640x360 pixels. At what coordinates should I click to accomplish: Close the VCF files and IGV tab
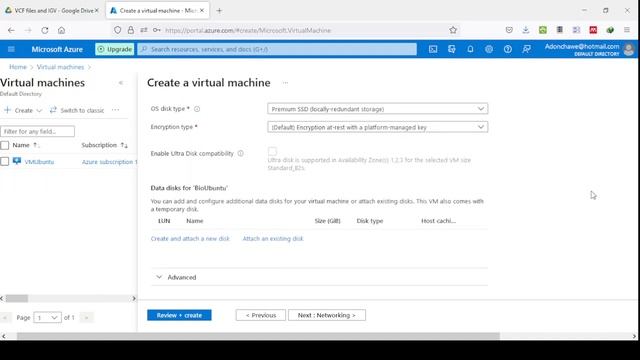97,11
